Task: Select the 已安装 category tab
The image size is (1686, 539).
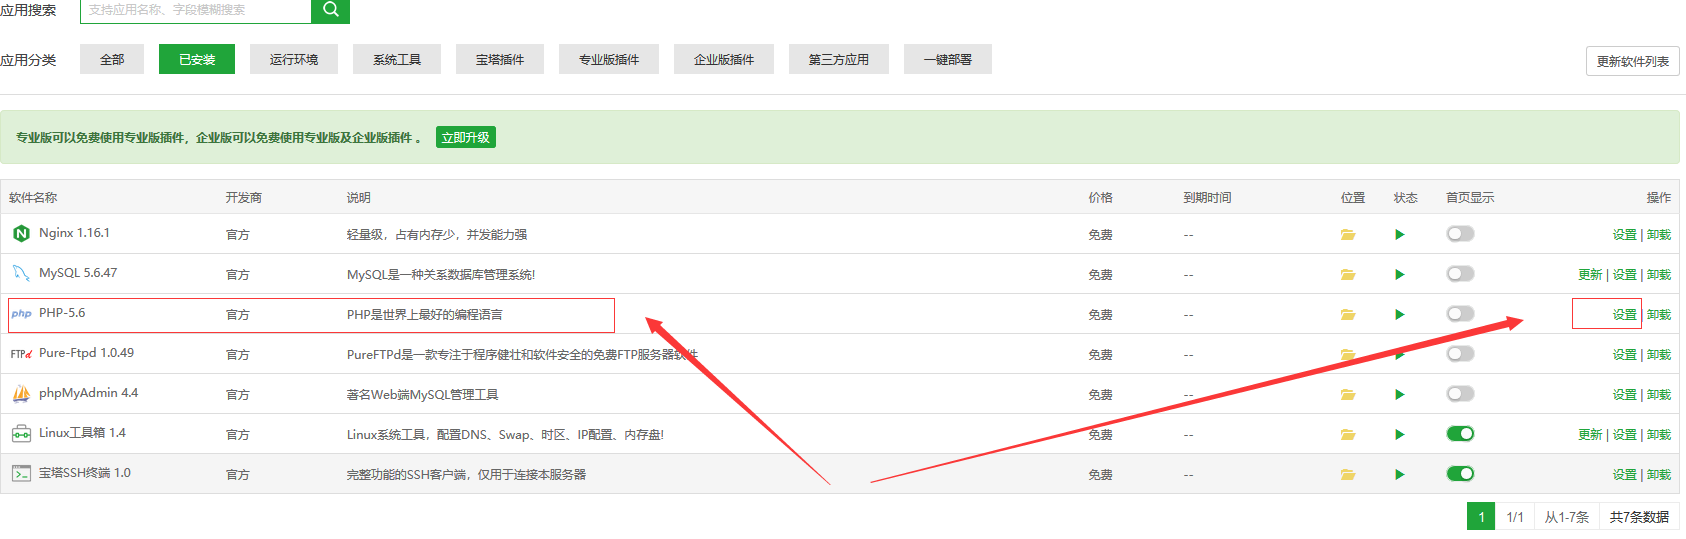Action: pyautogui.click(x=197, y=59)
